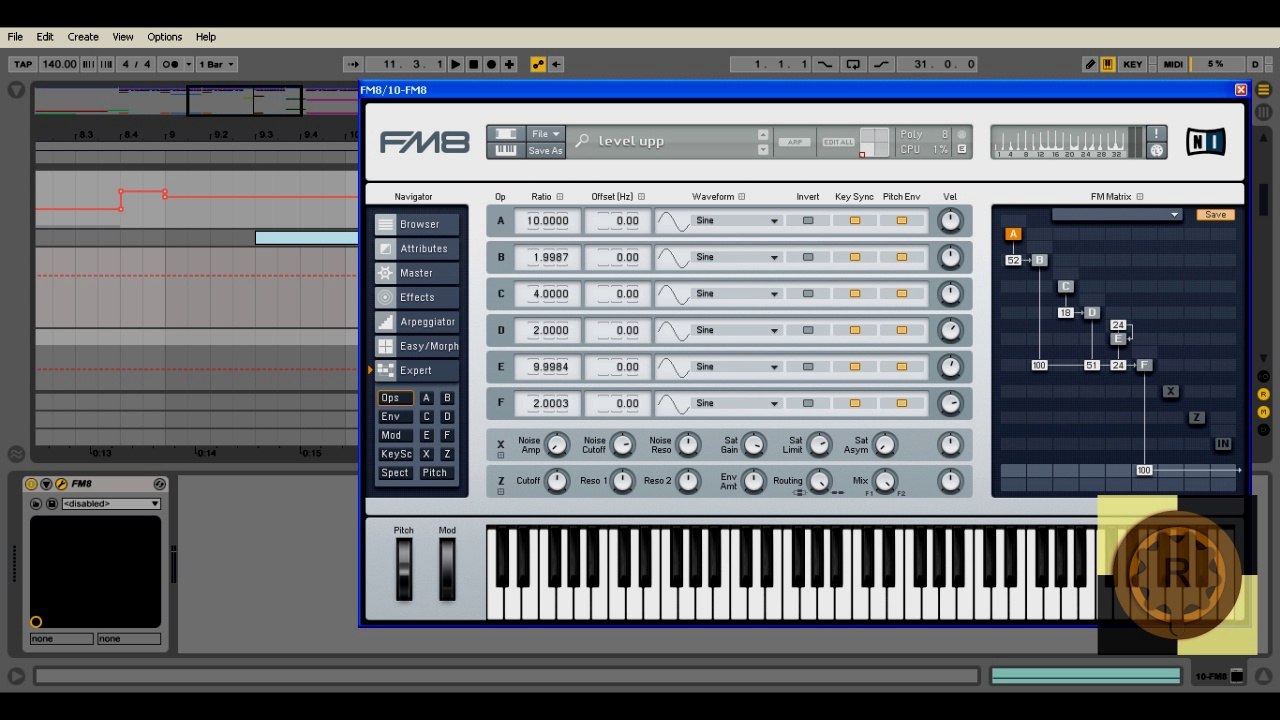Select the KeySc expert tab
The image size is (1280, 720).
(x=395, y=454)
